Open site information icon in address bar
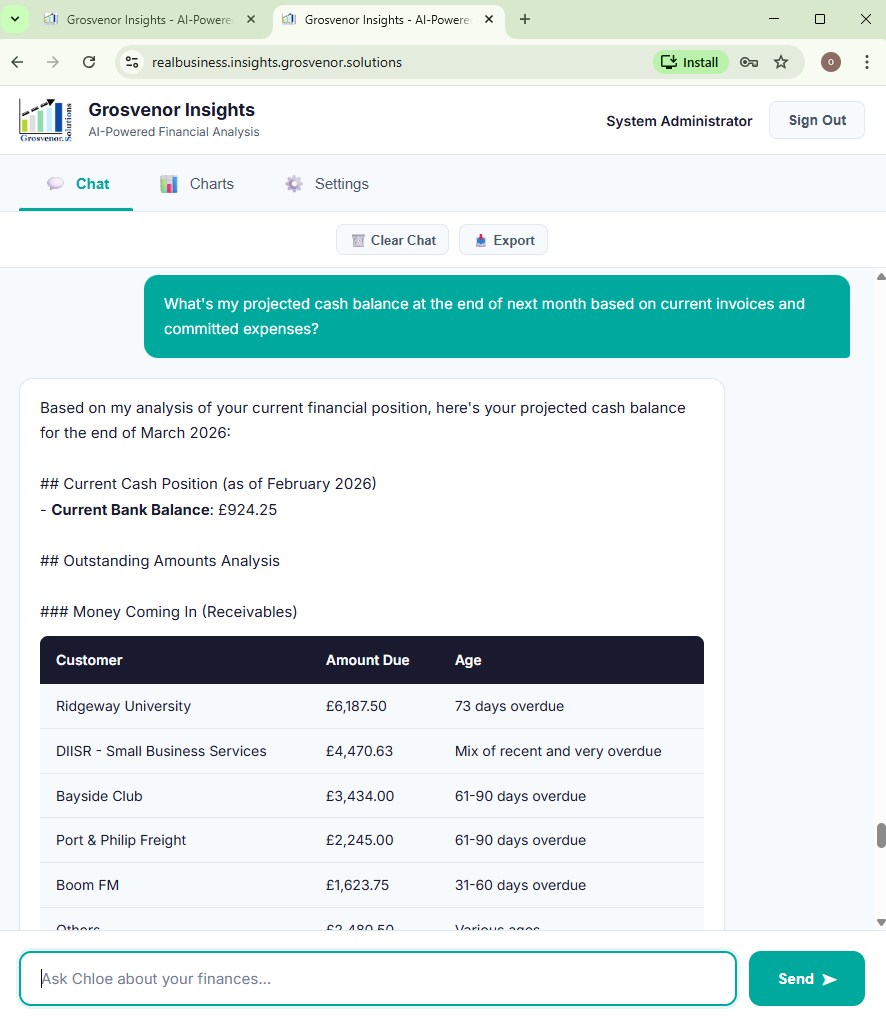This screenshot has height=1025, width=886. pos(132,62)
